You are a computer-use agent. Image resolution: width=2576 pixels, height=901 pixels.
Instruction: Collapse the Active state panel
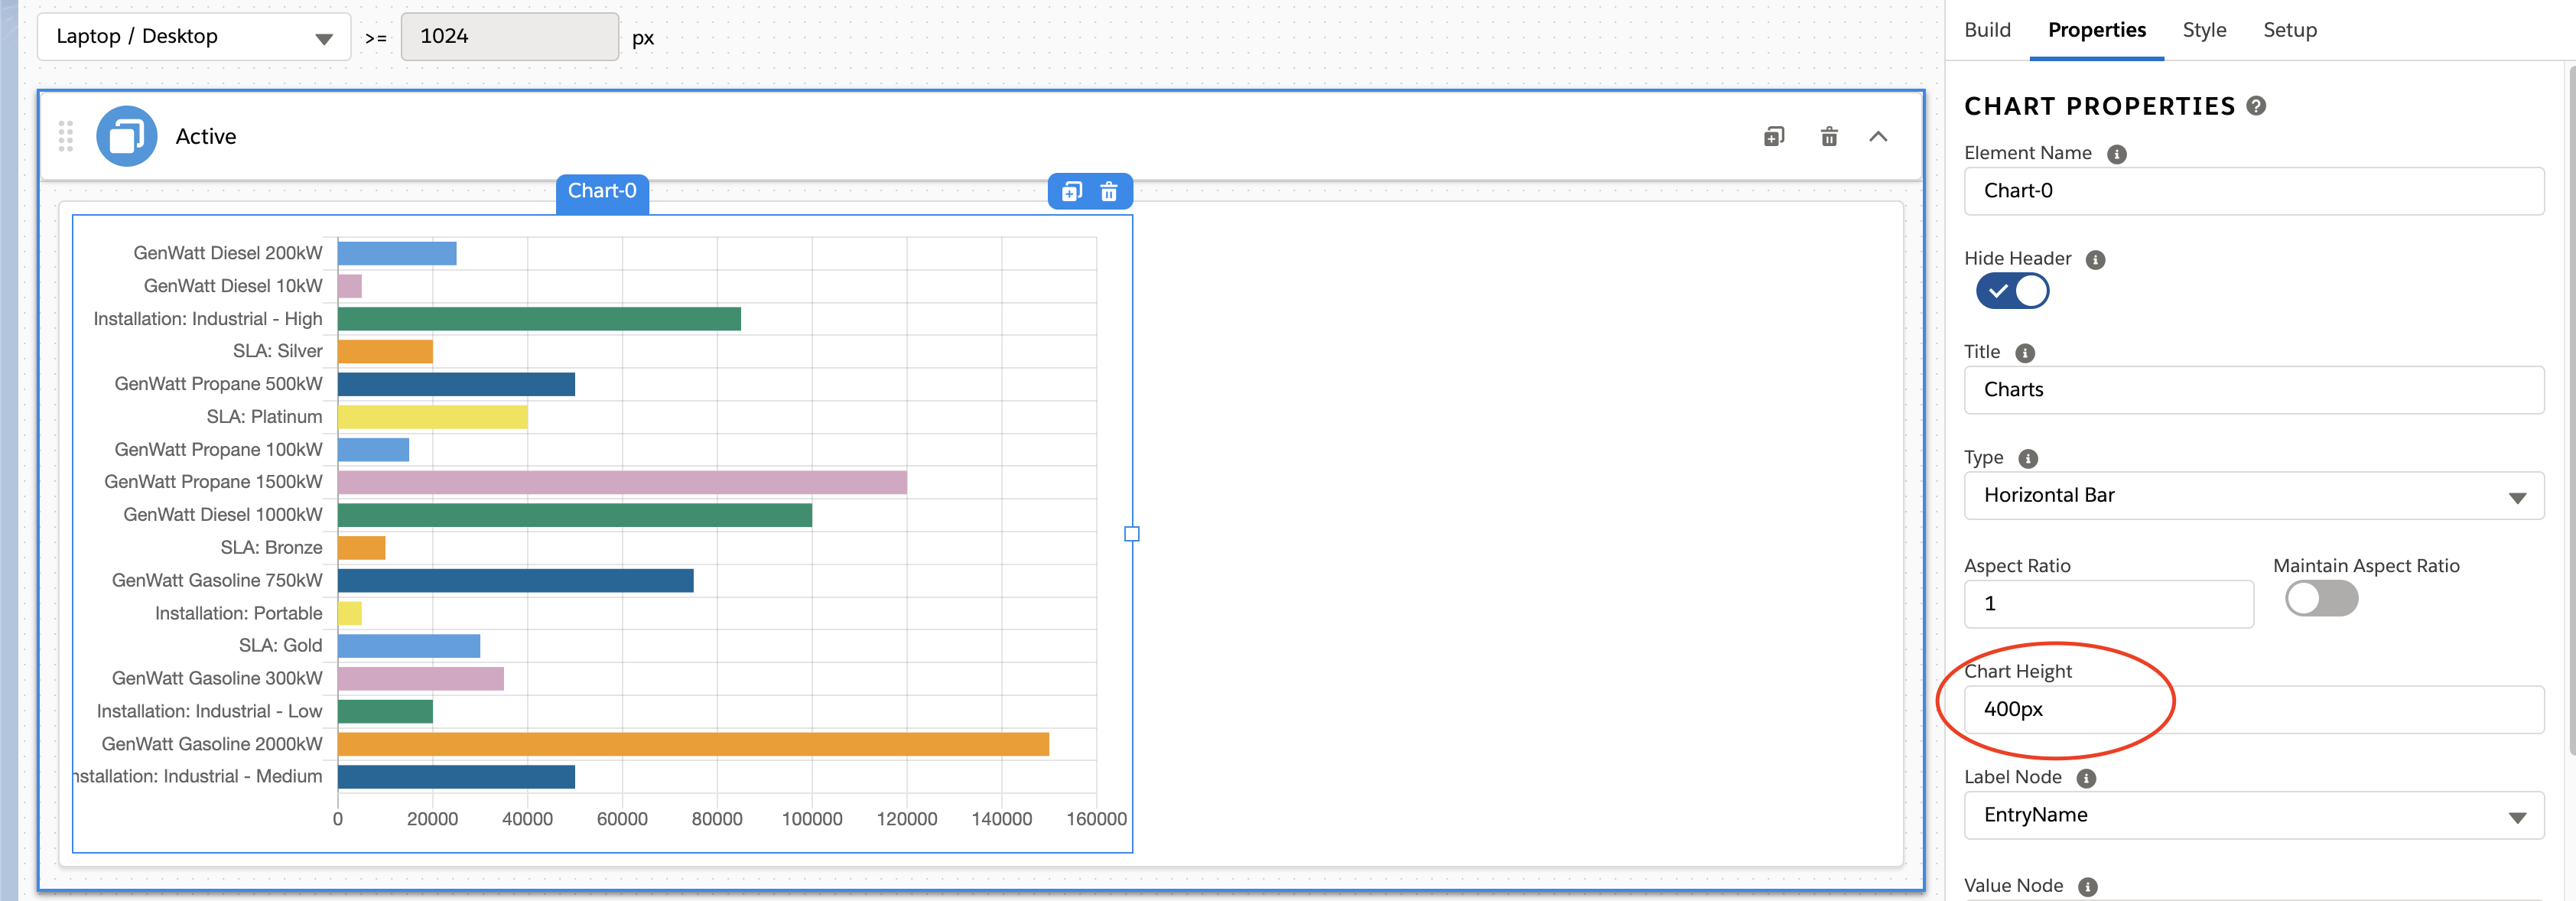[1879, 137]
